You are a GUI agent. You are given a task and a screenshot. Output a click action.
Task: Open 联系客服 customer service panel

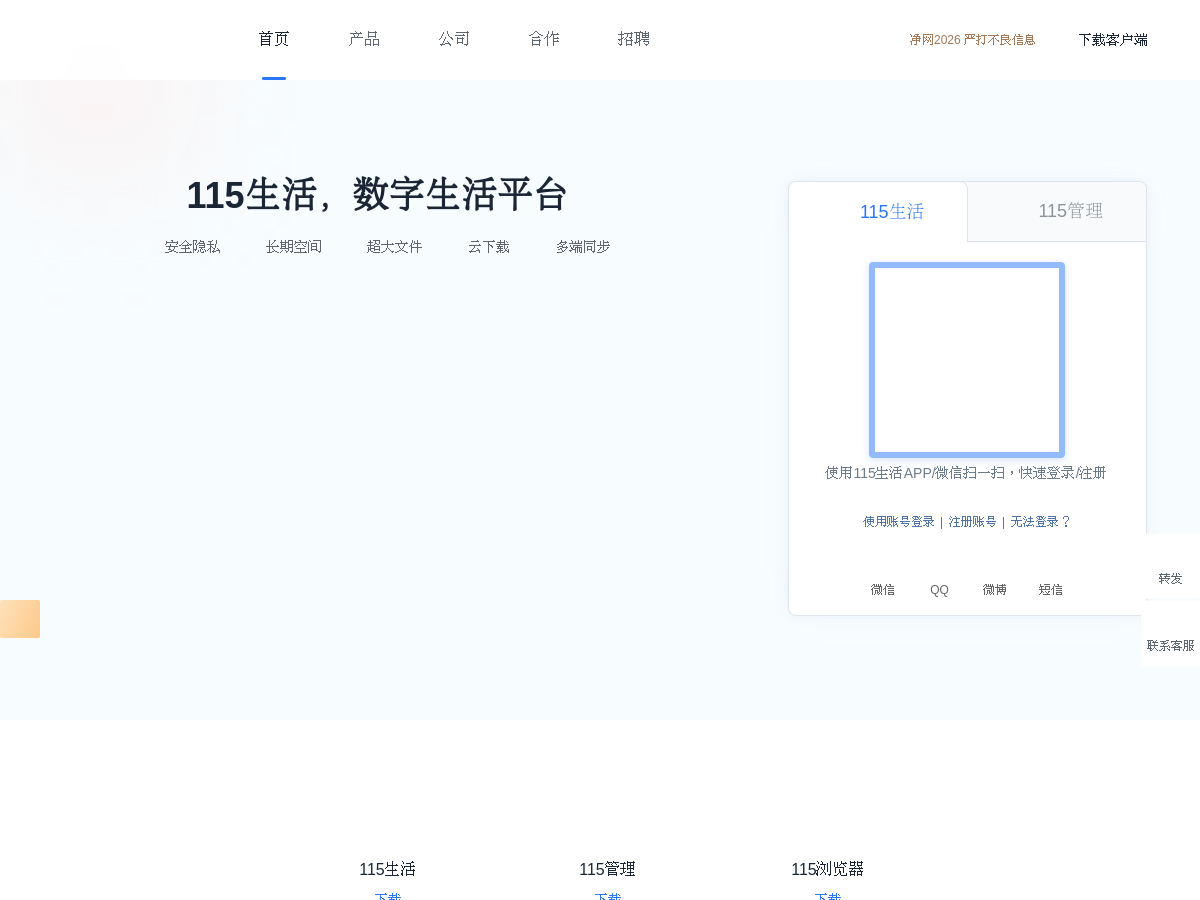click(x=1170, y=645)
